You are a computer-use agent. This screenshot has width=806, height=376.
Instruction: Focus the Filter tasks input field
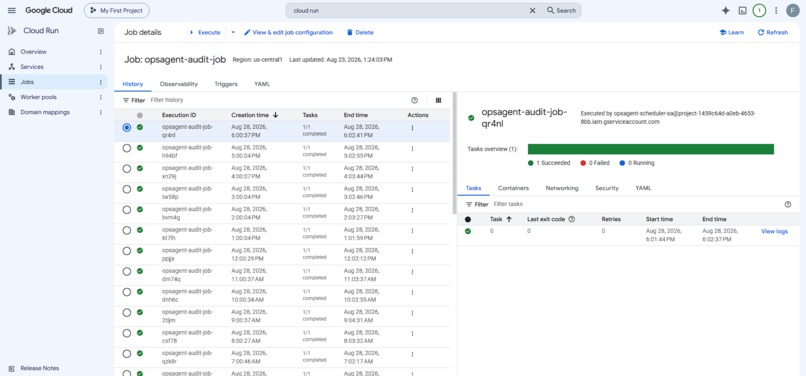pos(636,204)
